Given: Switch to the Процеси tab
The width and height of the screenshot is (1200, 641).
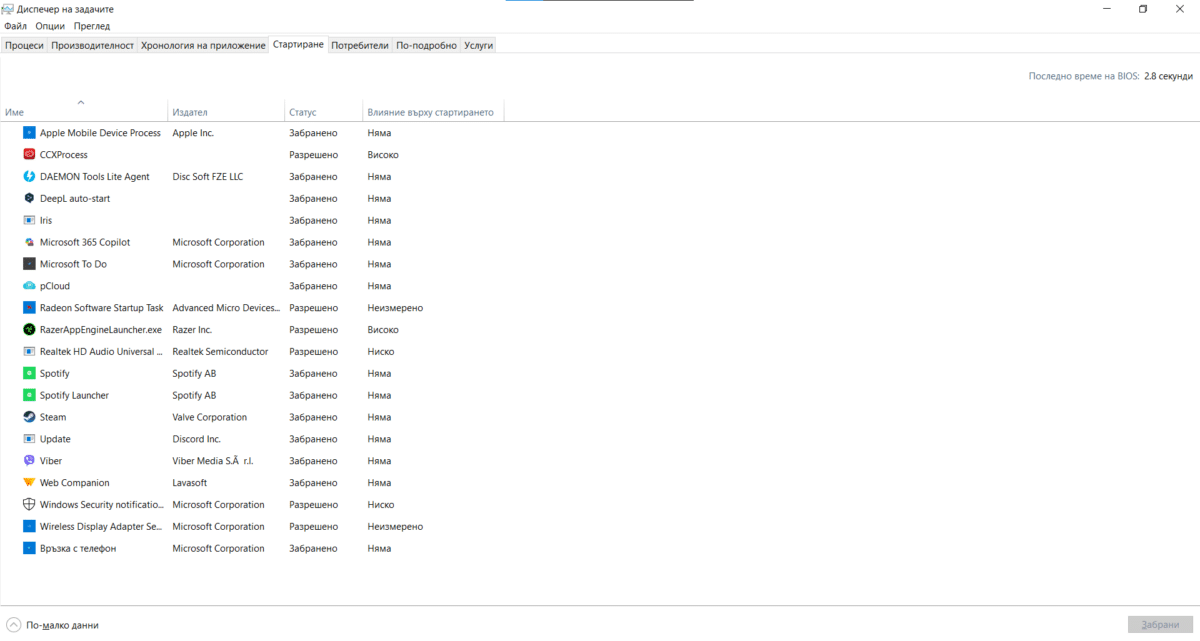Looking at the screenshot, I should [24, 46].
